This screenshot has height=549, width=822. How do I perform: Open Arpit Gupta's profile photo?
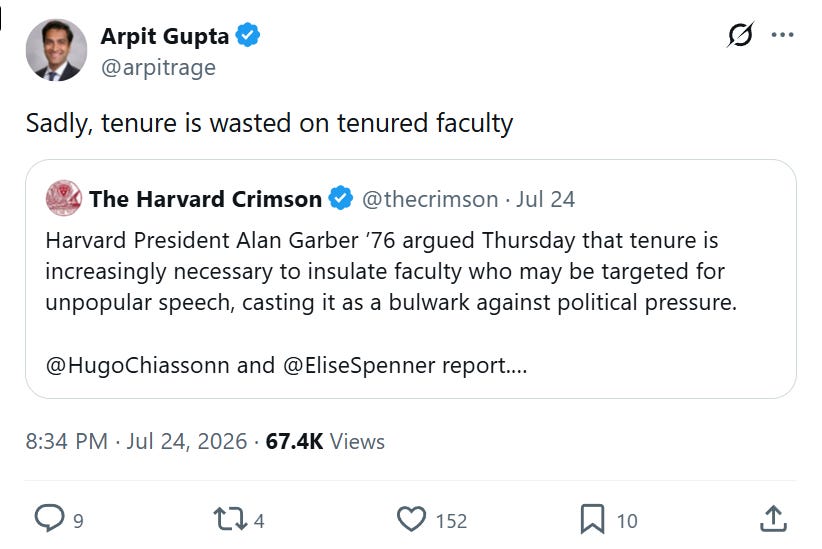click(57, 50)
